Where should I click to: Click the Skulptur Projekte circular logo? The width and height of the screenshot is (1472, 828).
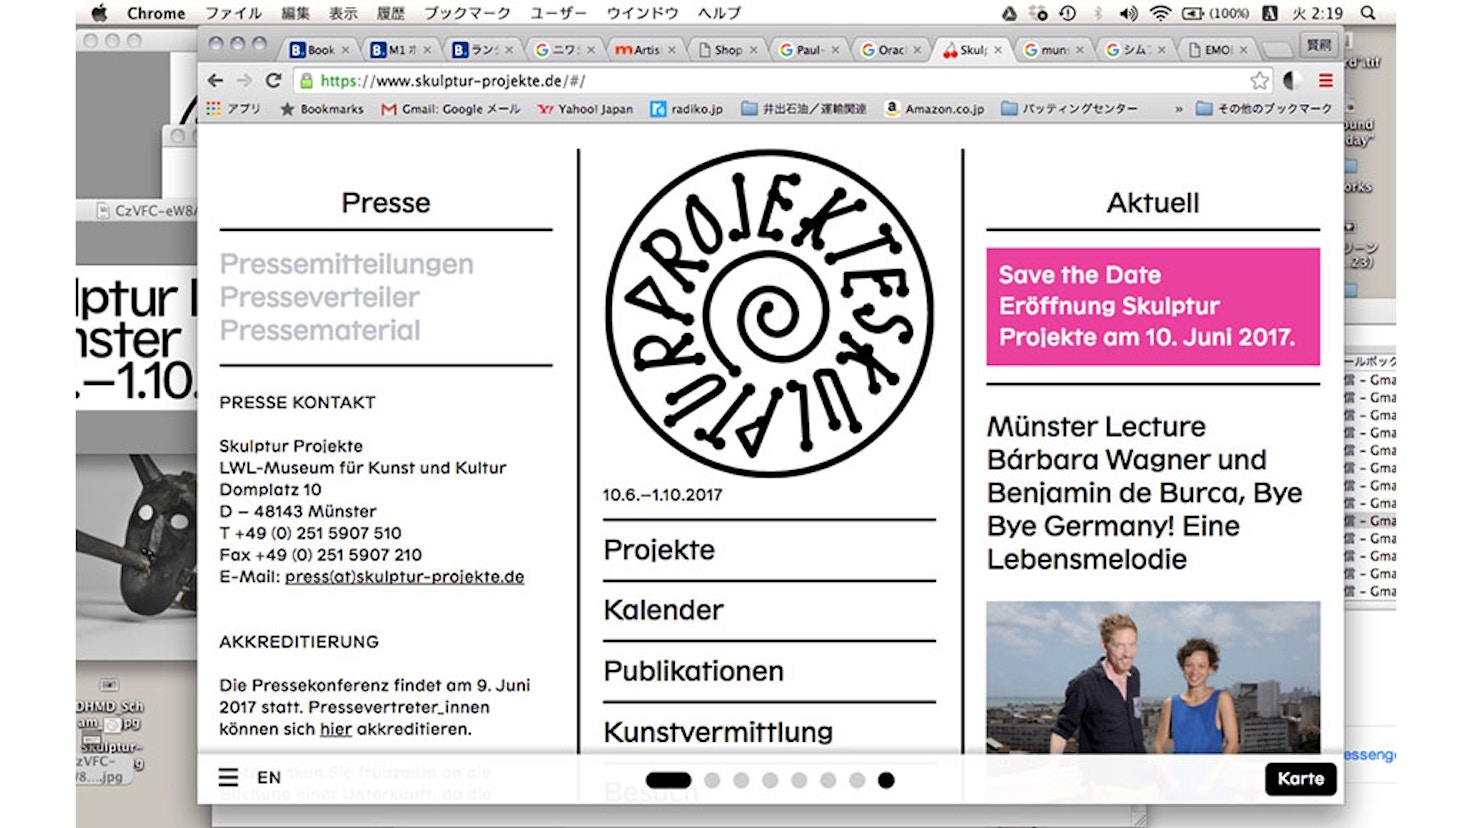coord(769,313)
